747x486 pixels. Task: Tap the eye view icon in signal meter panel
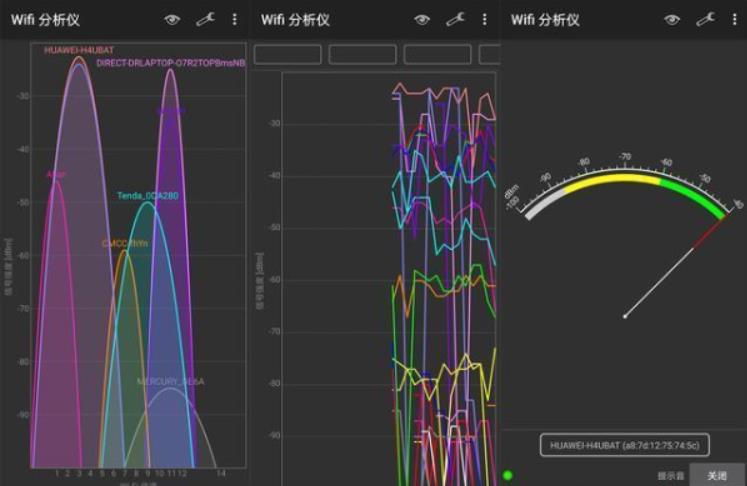click(672, 20)
